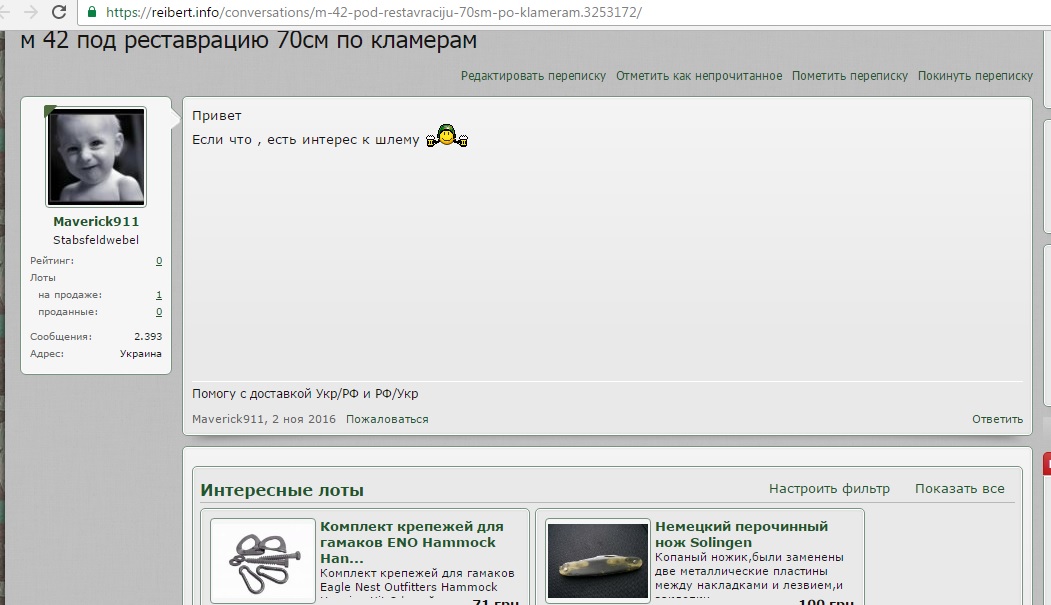
Task: Reload the page with the refresh icon
Action: click(x=59, y=13)
